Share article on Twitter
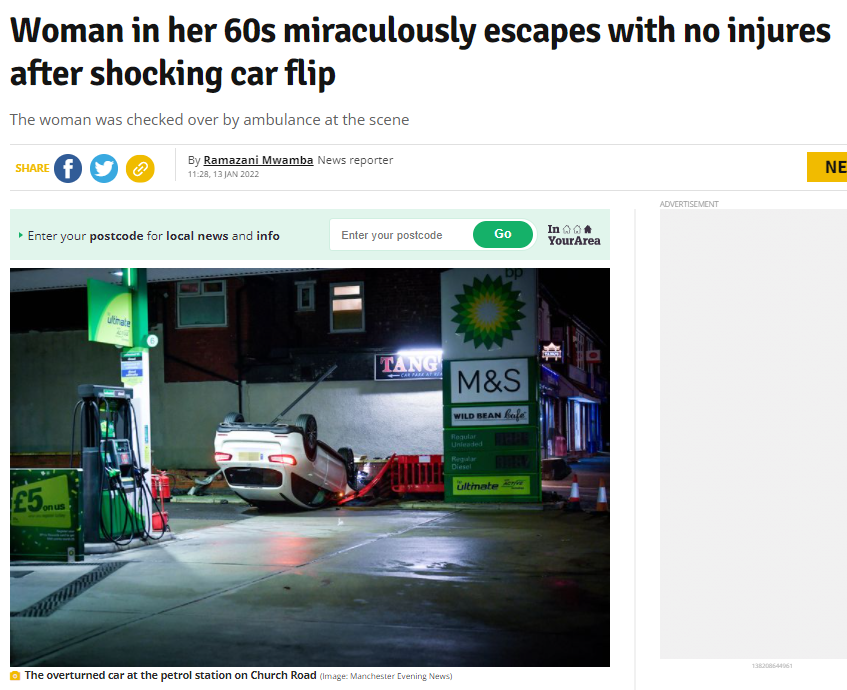The height and width of the screenshot is (690, 847). tap(104, 168)
